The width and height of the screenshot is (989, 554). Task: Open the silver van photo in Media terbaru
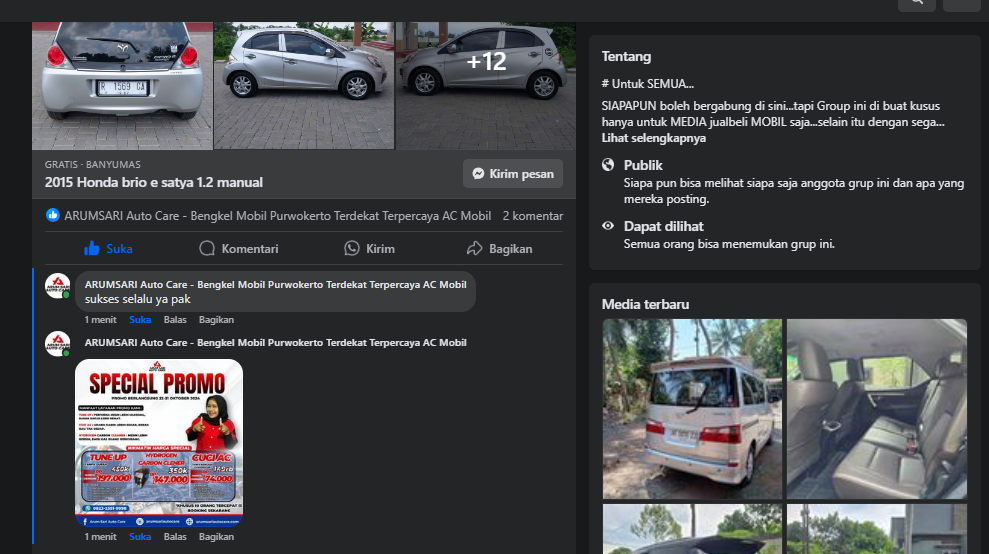(x=693, y=409)
